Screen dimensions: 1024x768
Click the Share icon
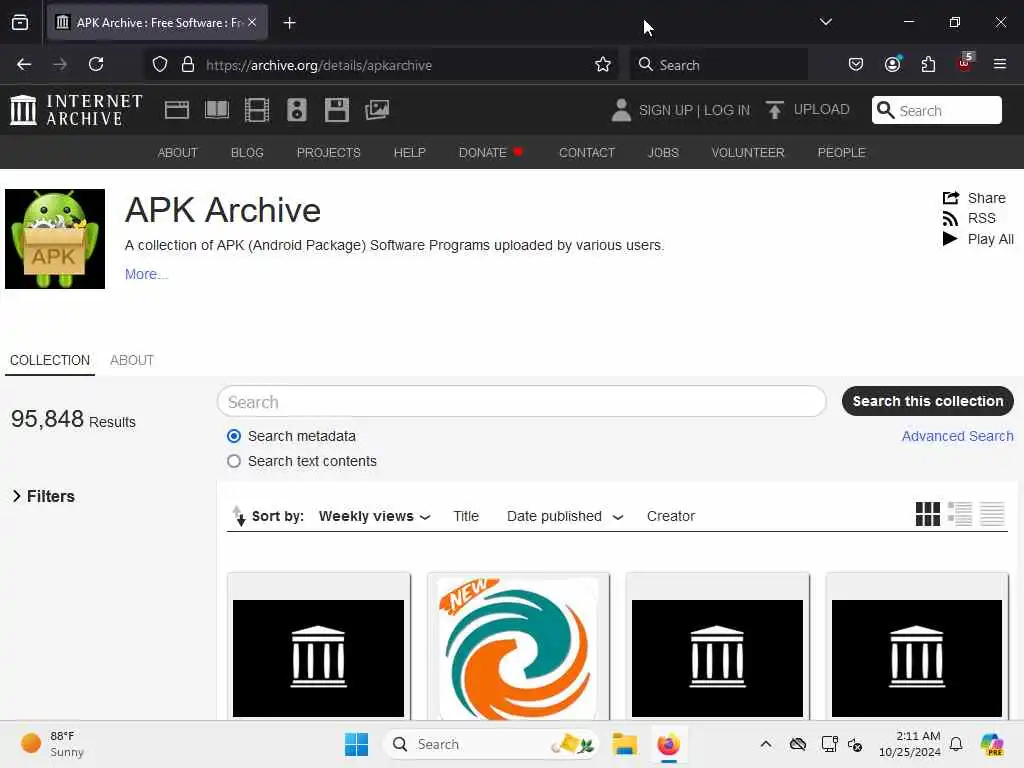[951, 198]
